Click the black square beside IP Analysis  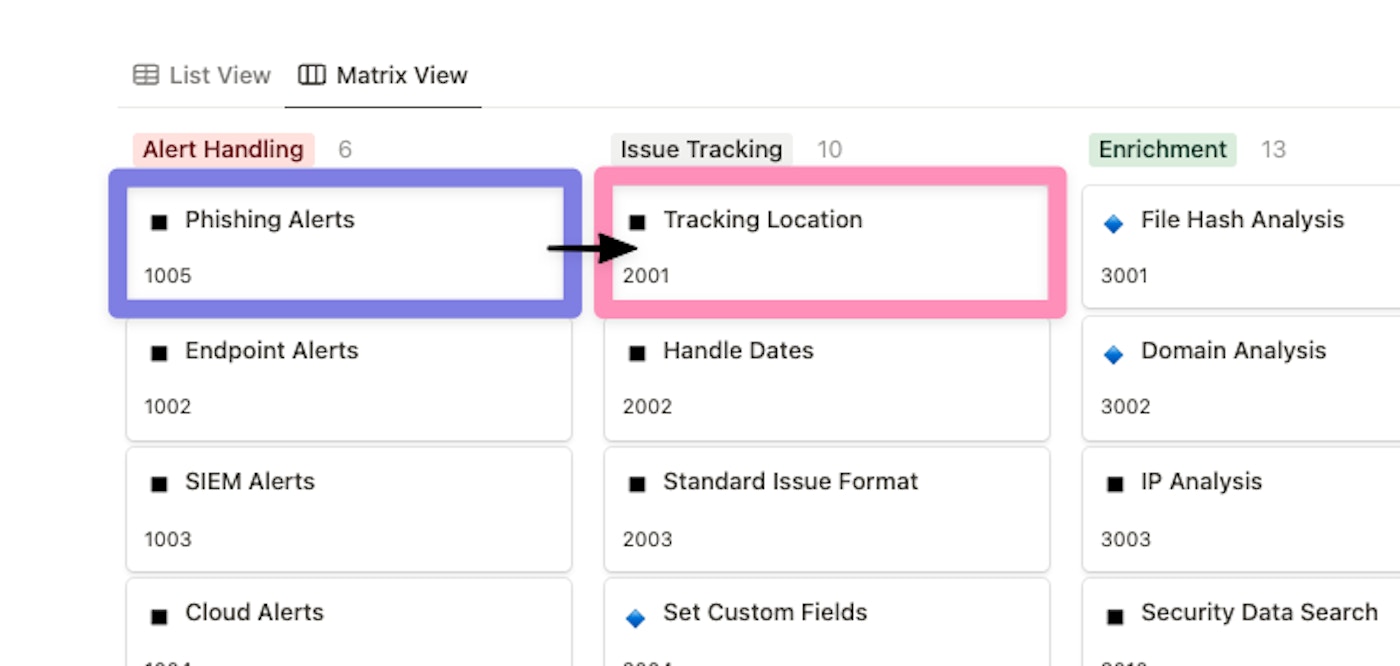coord(1115,484)
